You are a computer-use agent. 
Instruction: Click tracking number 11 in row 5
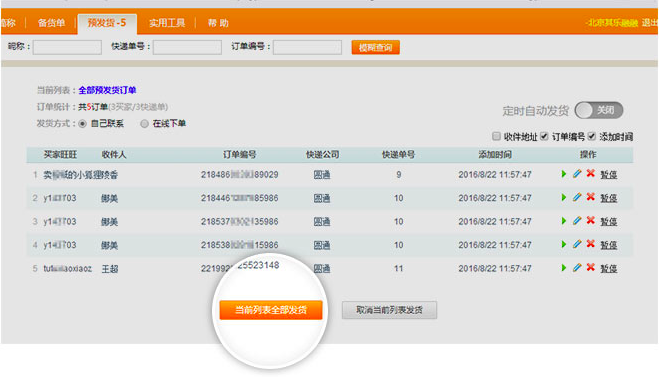[x=398, y=269]
